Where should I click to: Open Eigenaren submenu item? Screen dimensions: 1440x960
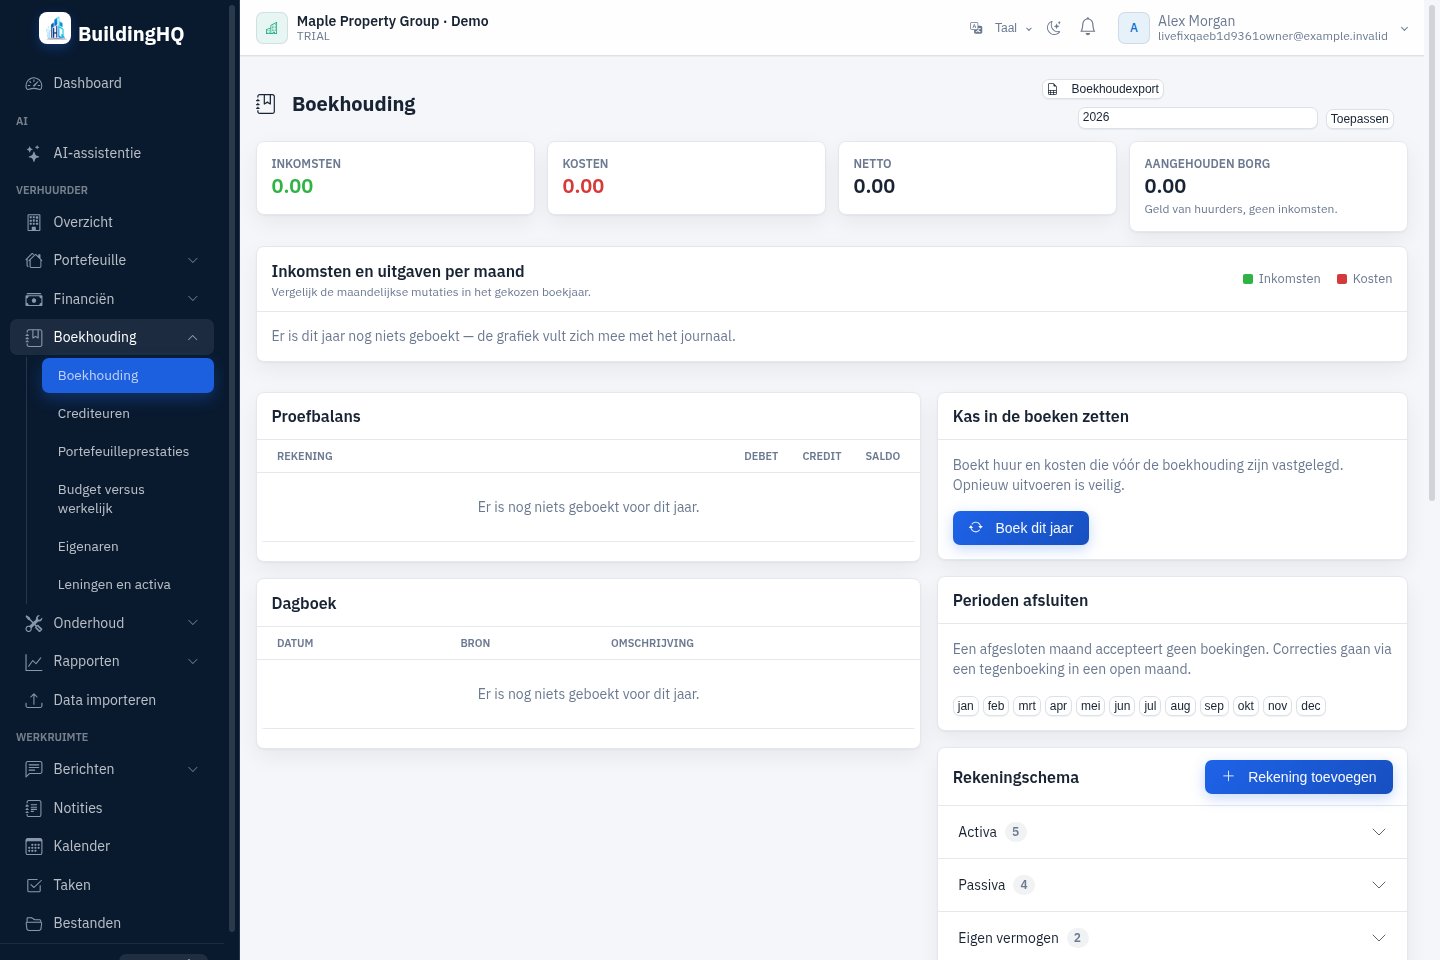[x=128, y=546]
